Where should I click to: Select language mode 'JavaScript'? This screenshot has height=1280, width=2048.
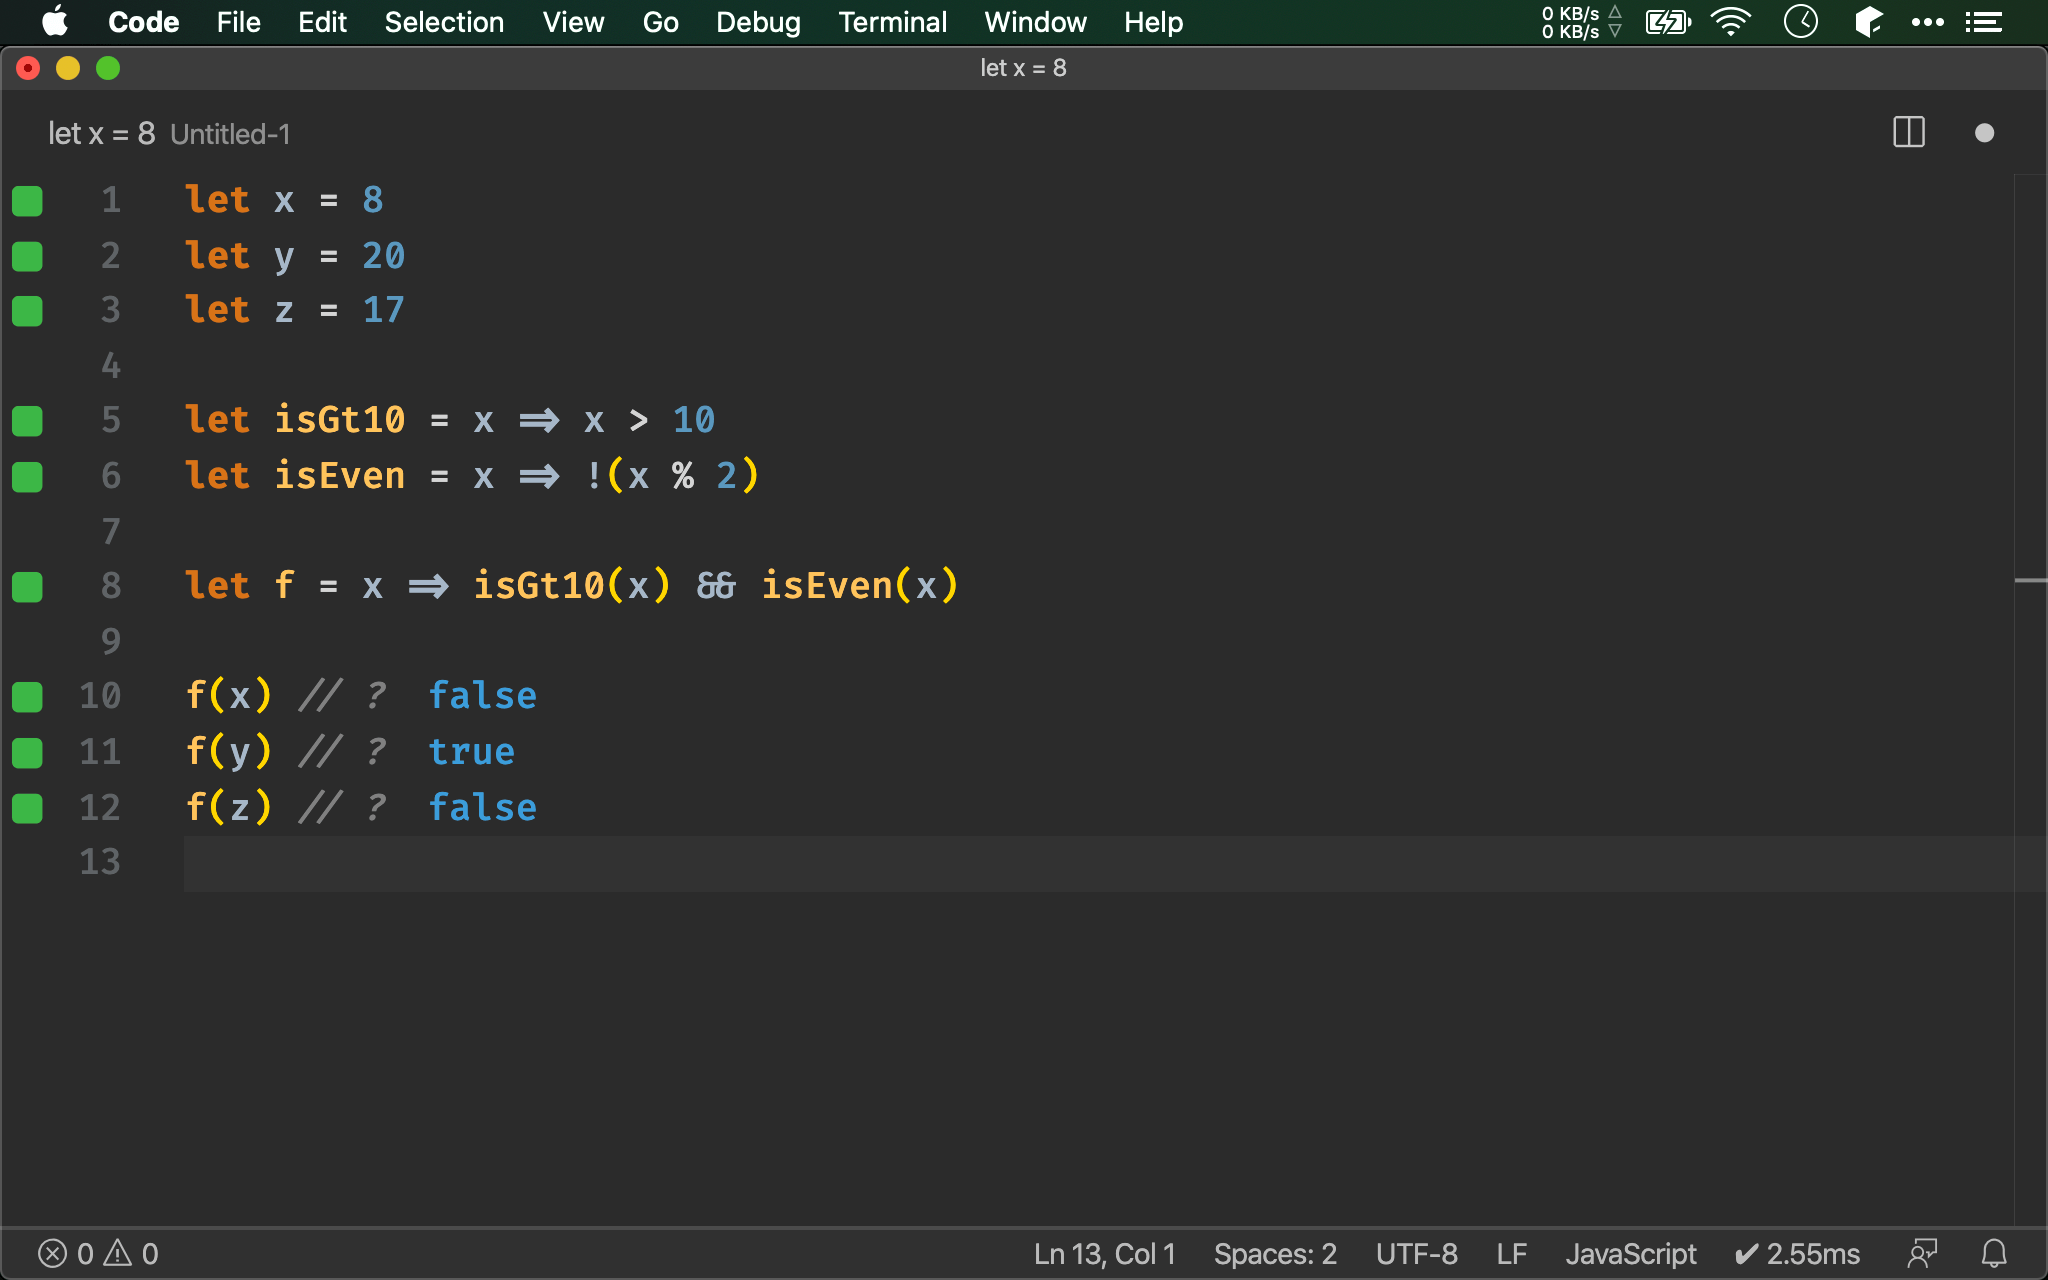pos(1631,1254)
